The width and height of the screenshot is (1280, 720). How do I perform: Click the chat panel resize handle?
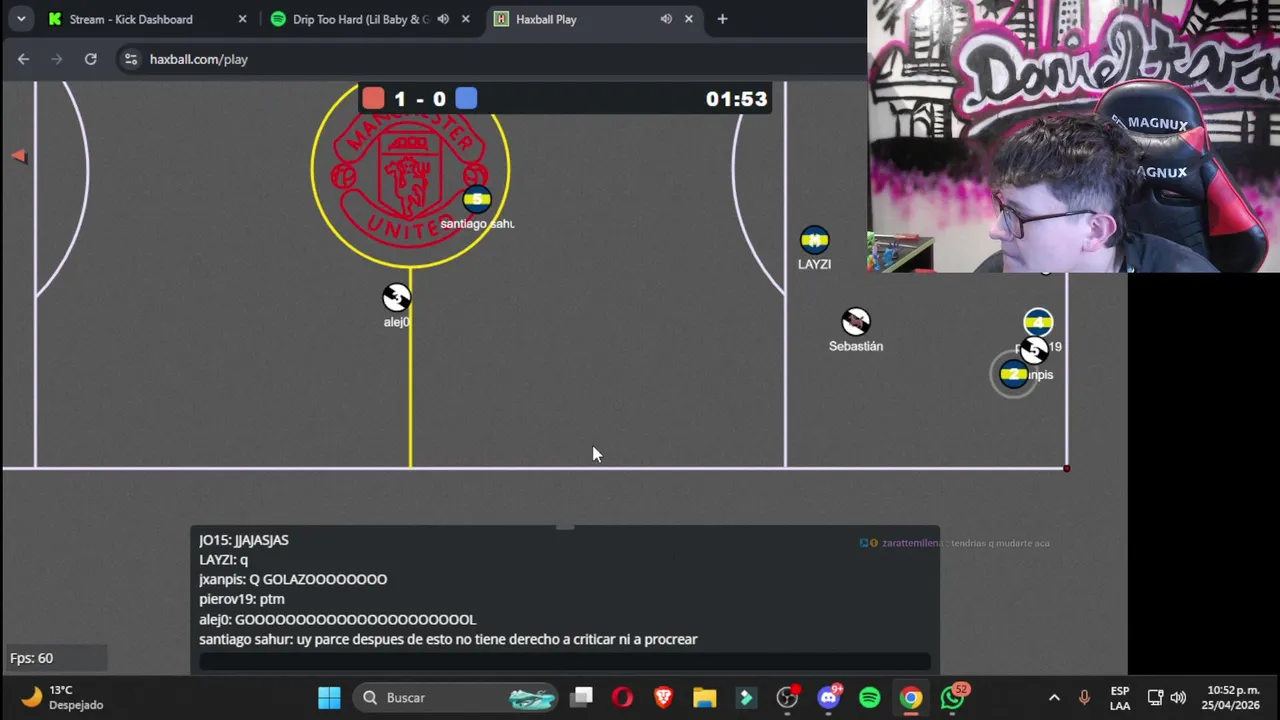tap(565, 527)
